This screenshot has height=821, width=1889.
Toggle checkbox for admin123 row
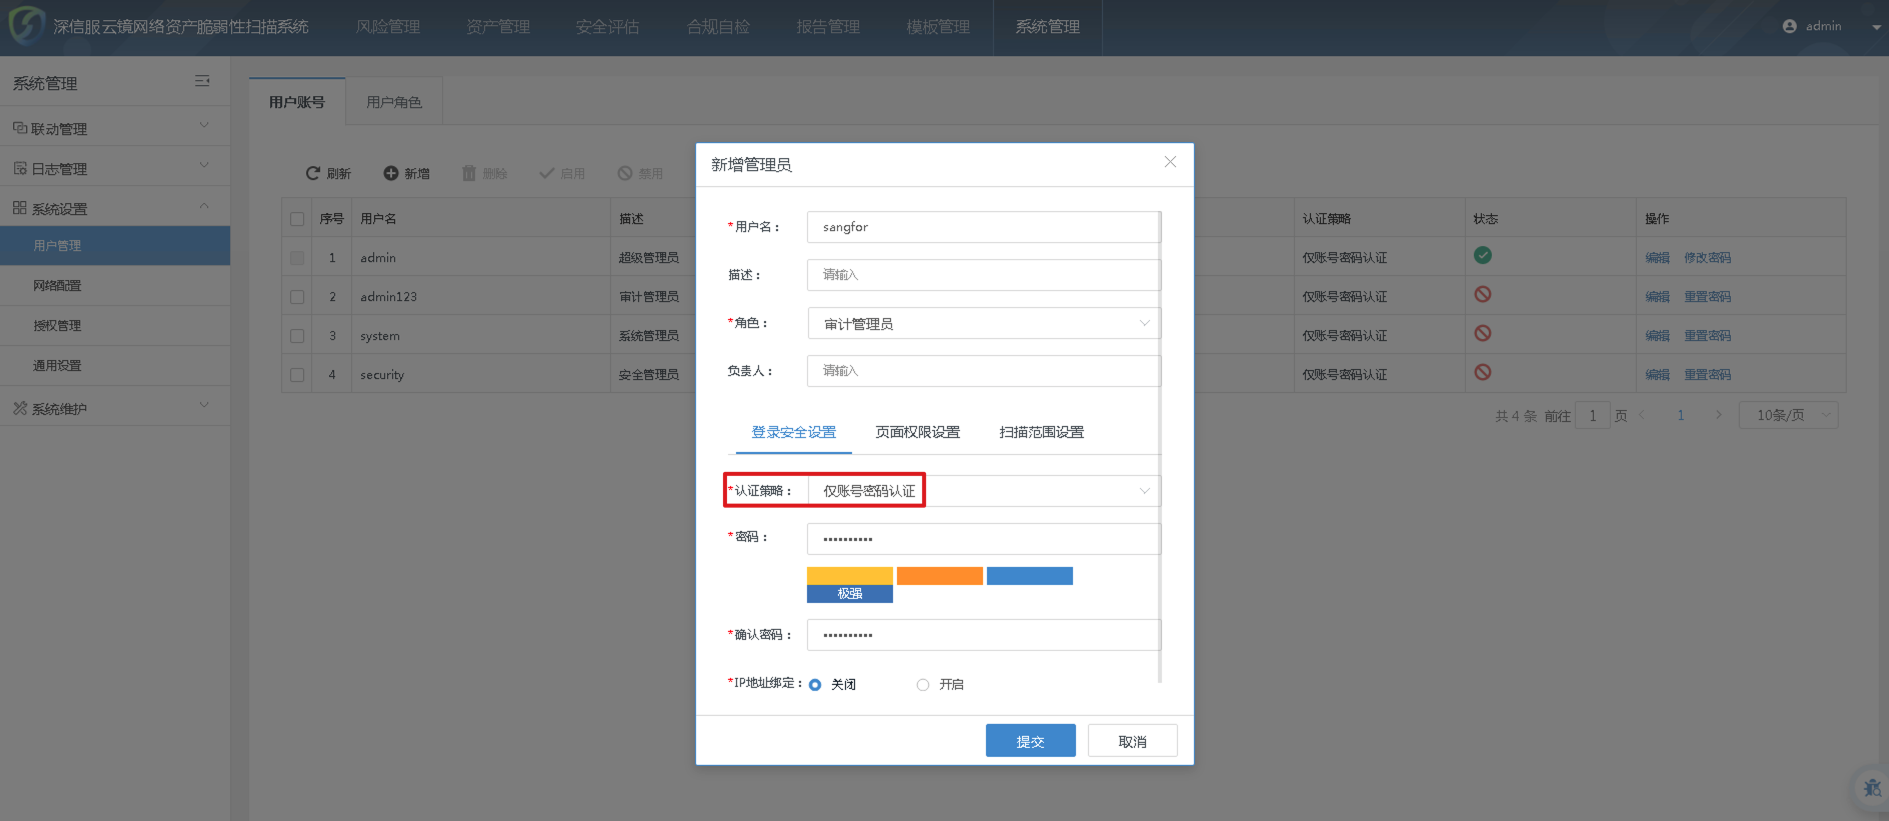297,297
